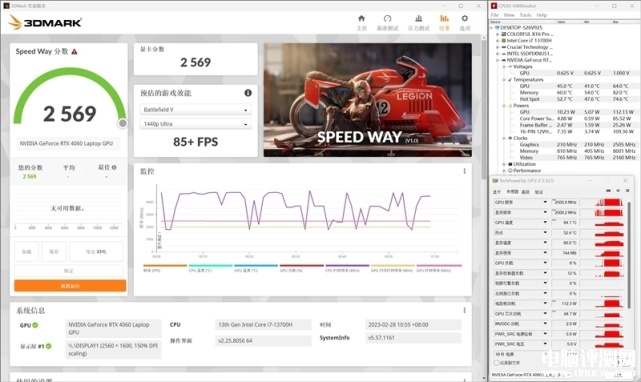
Task: Click the GPU-Z screenshot camera icon
Action: [x=608, y=191]
